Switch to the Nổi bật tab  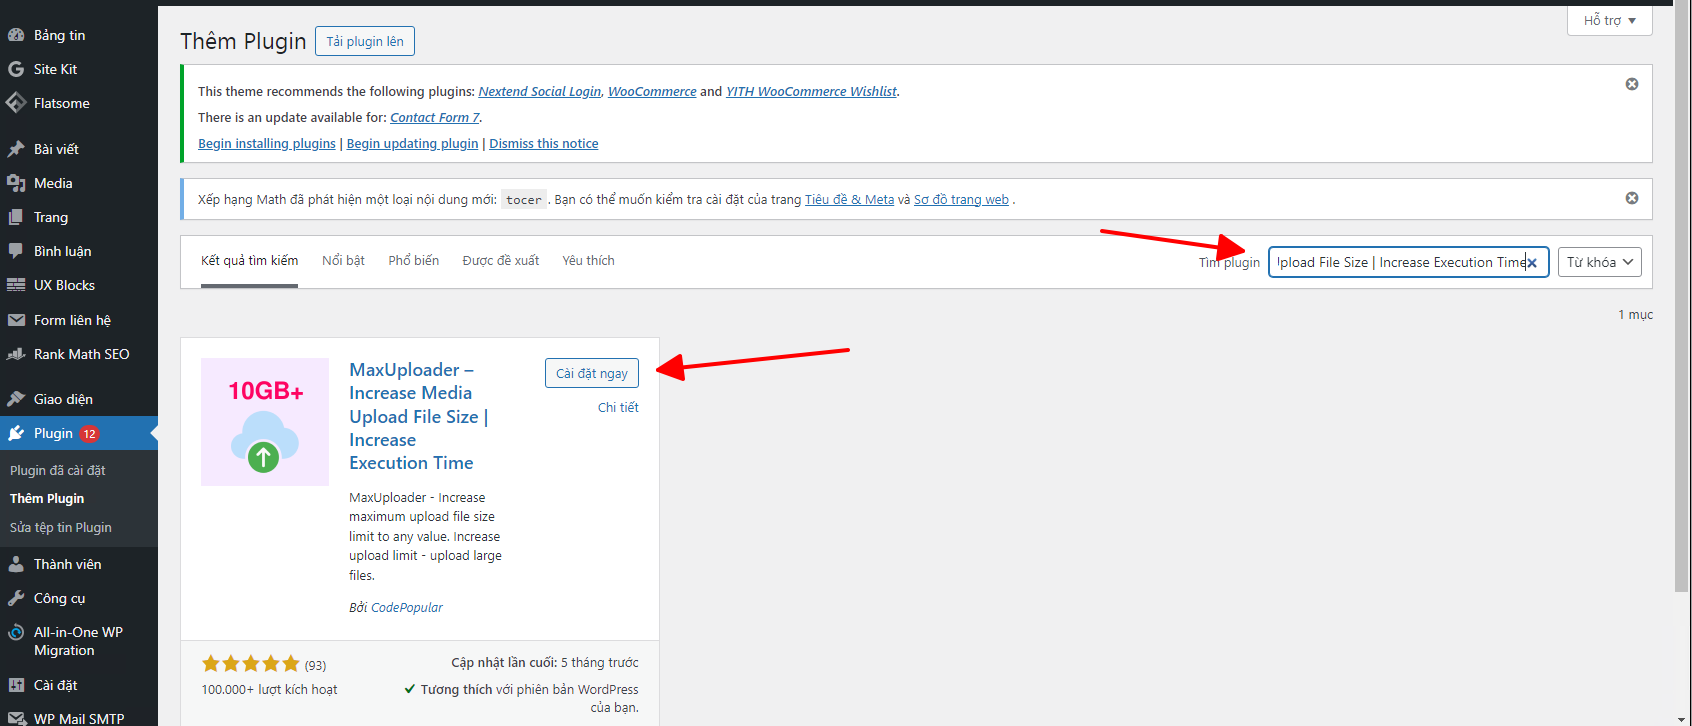[x=343, y=261]
